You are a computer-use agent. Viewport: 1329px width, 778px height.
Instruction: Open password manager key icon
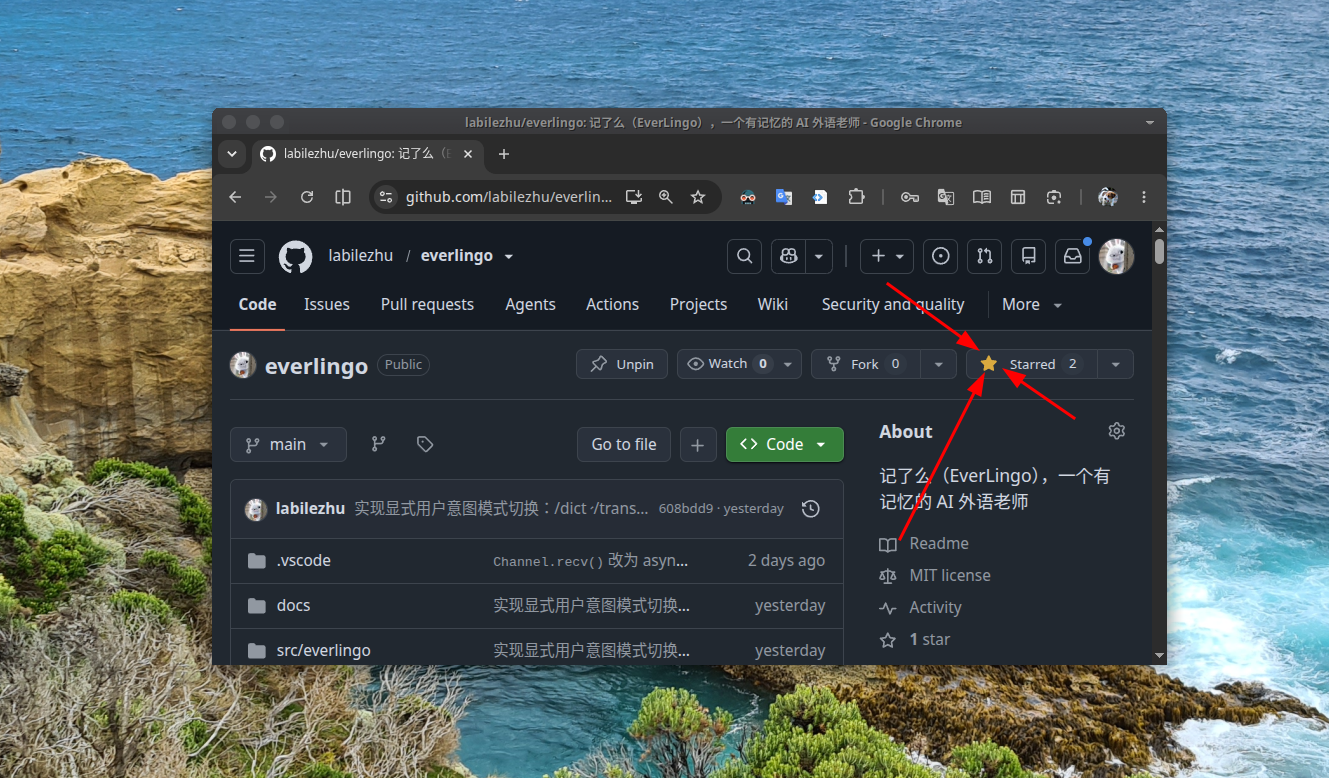click(909, 197)
